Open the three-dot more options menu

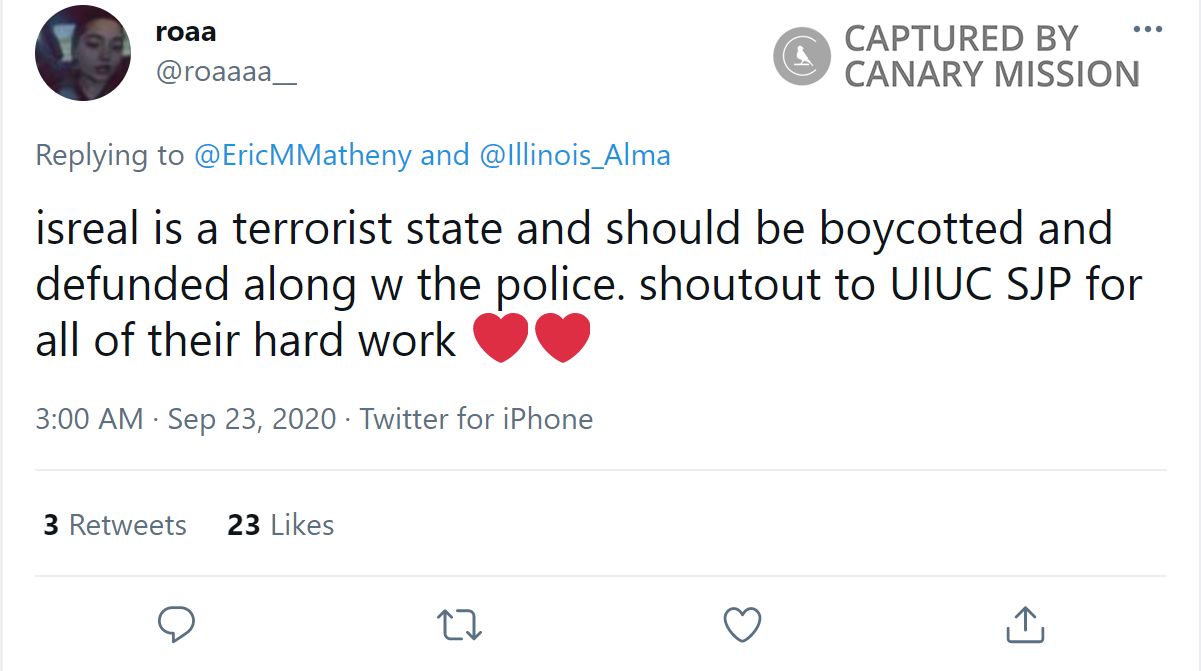(1147, 28)
